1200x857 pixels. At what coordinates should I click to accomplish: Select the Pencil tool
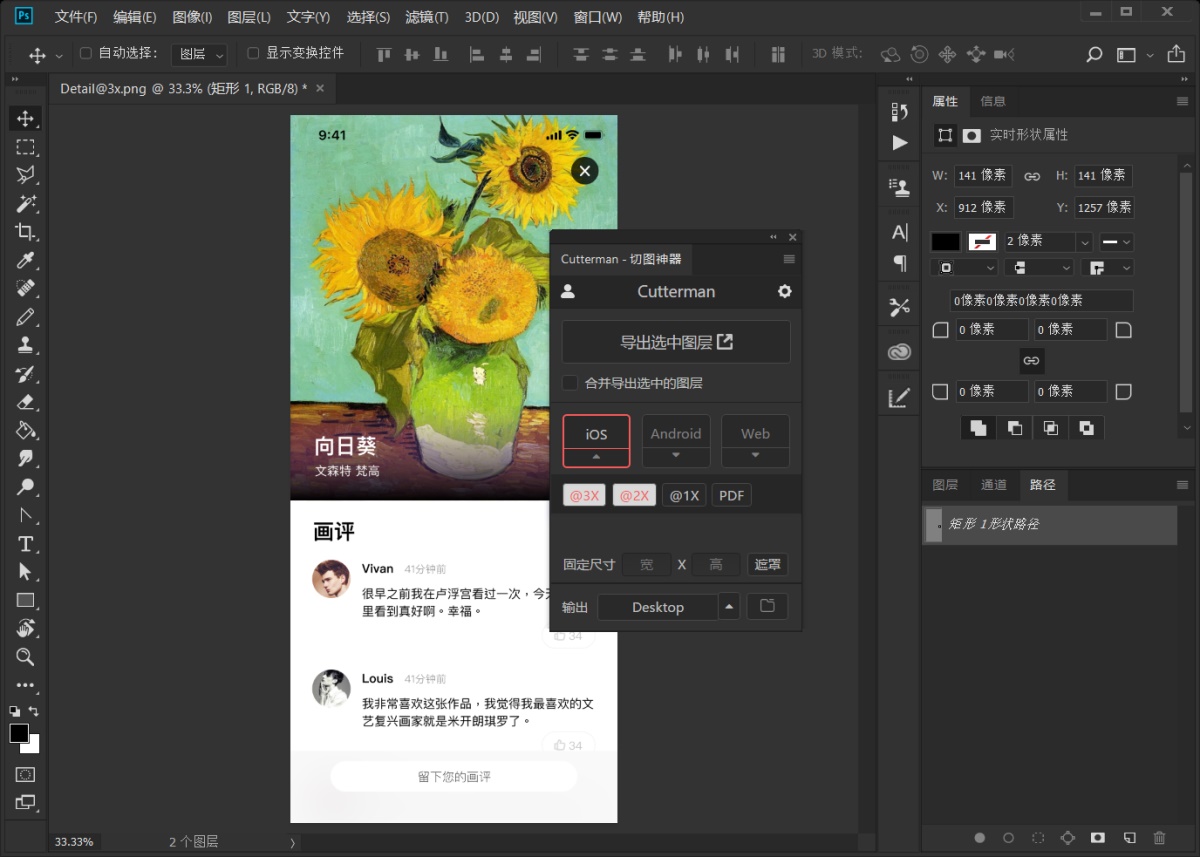[25, 317]
